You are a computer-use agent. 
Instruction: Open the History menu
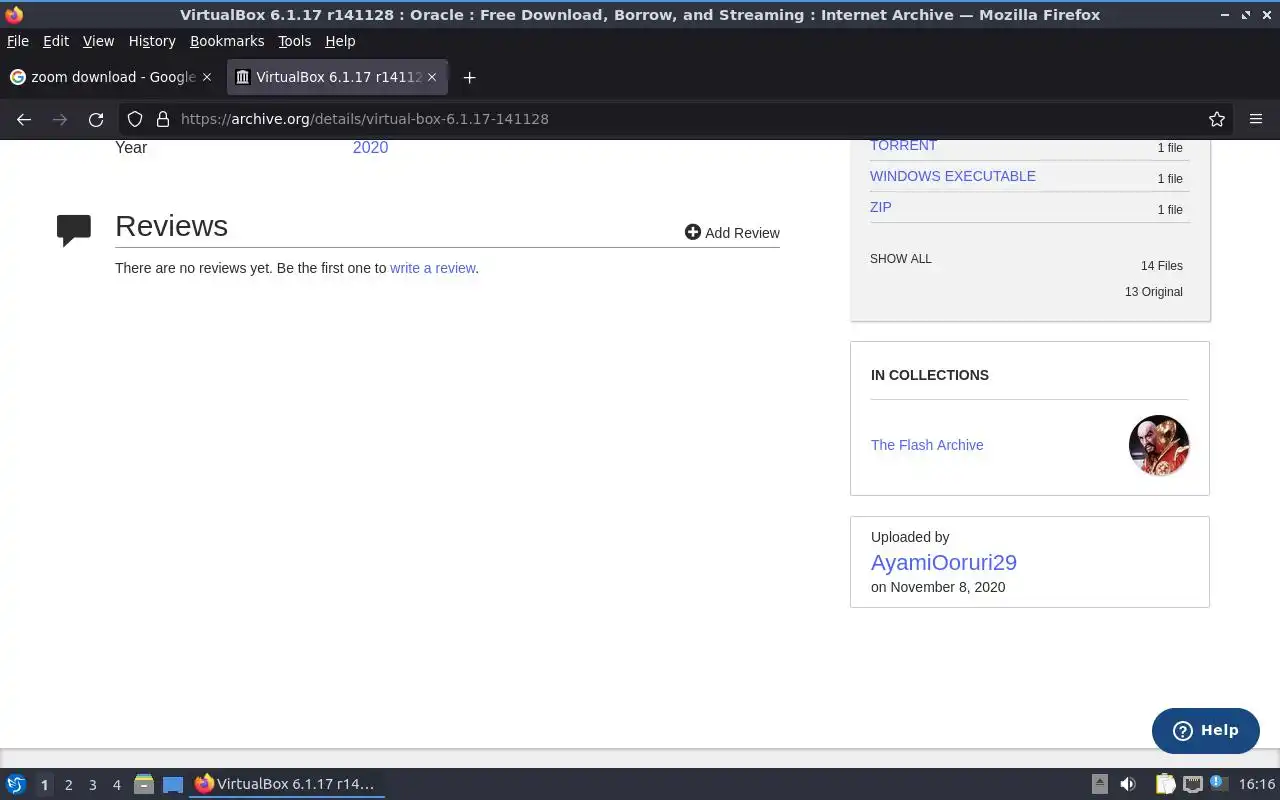[x=152, y=41]
